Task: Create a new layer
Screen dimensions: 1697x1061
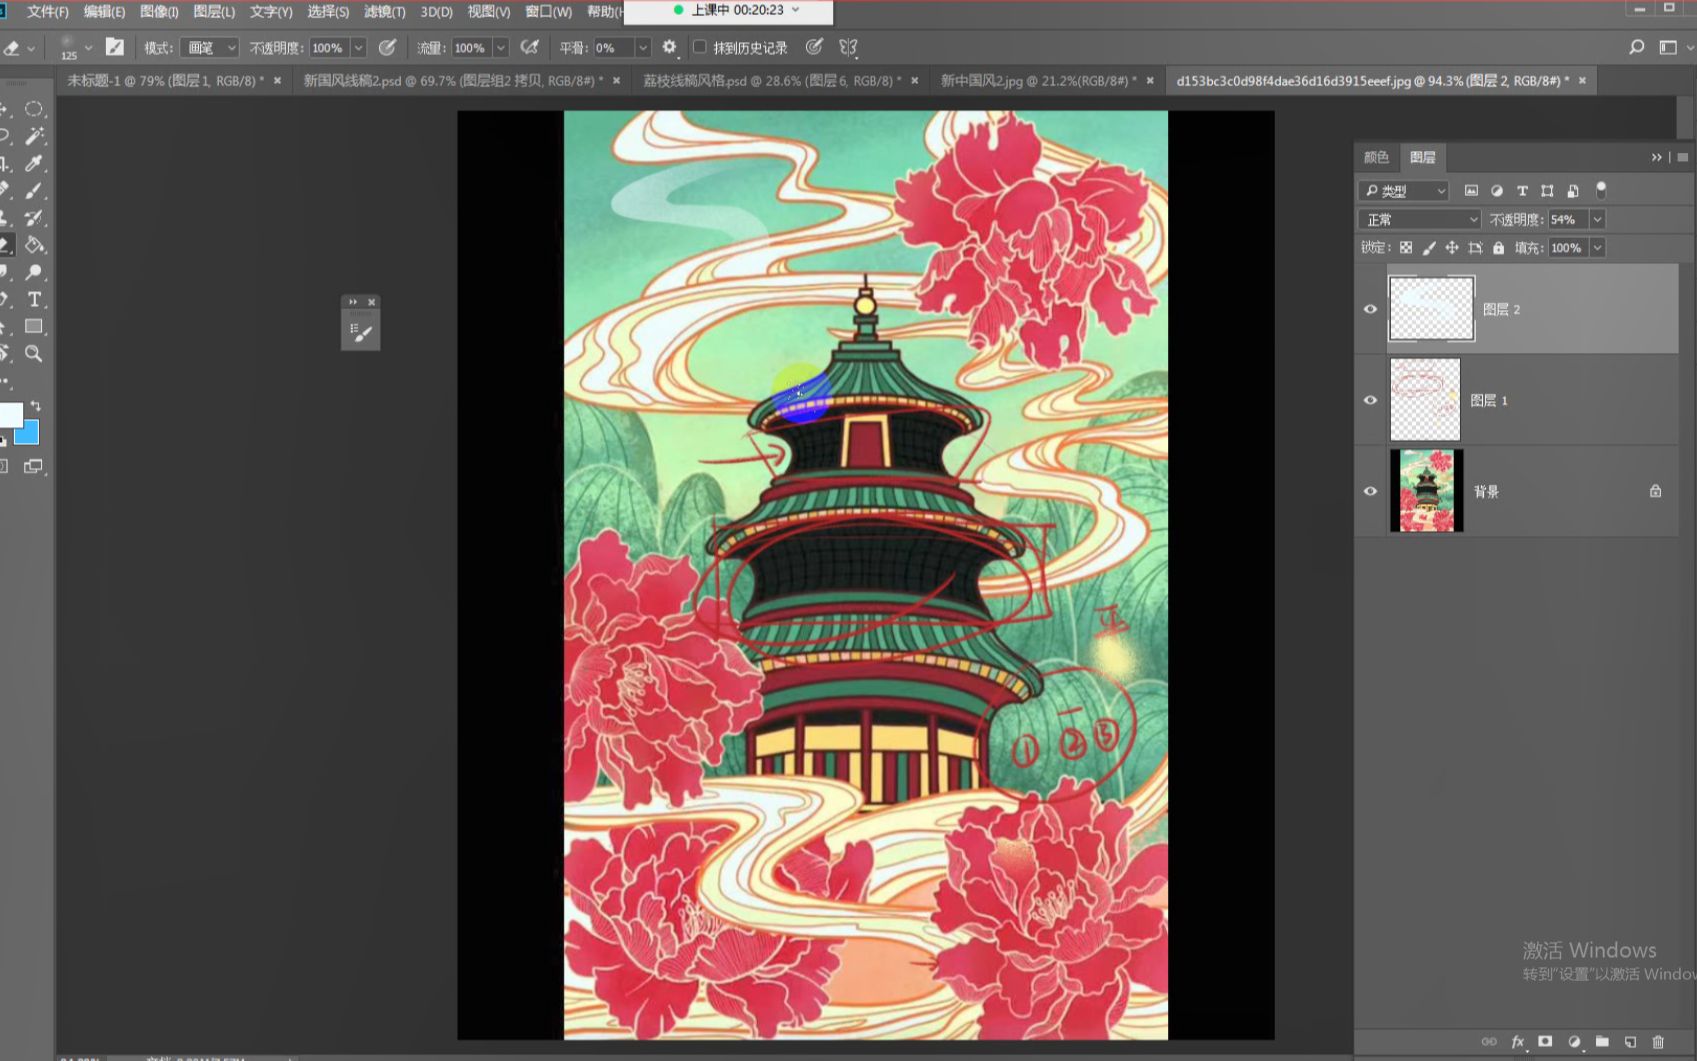Action: pos(1630,1041)
